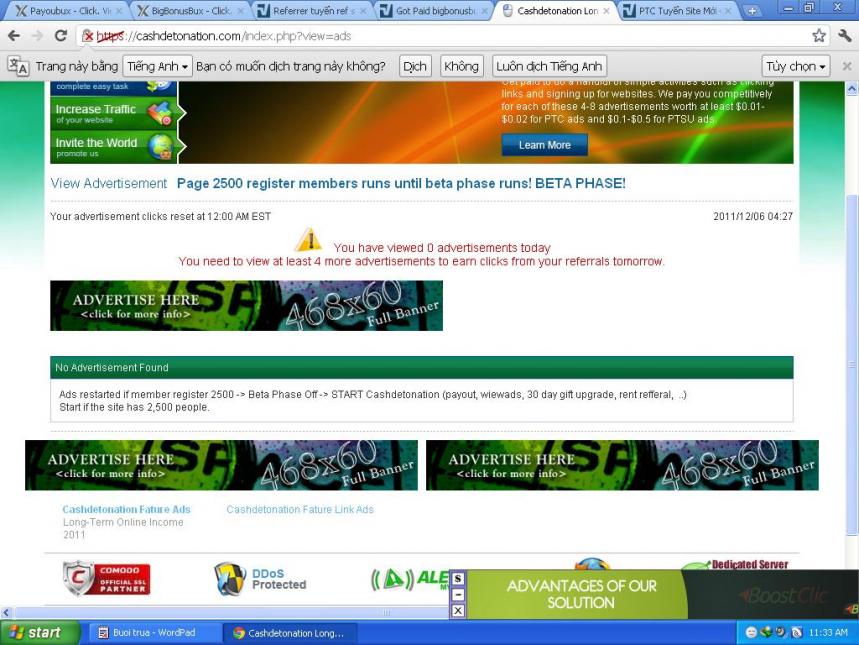Open the Windows start menu
The height and width of the screenshot is (645, 859).
(x=38, y=633)
